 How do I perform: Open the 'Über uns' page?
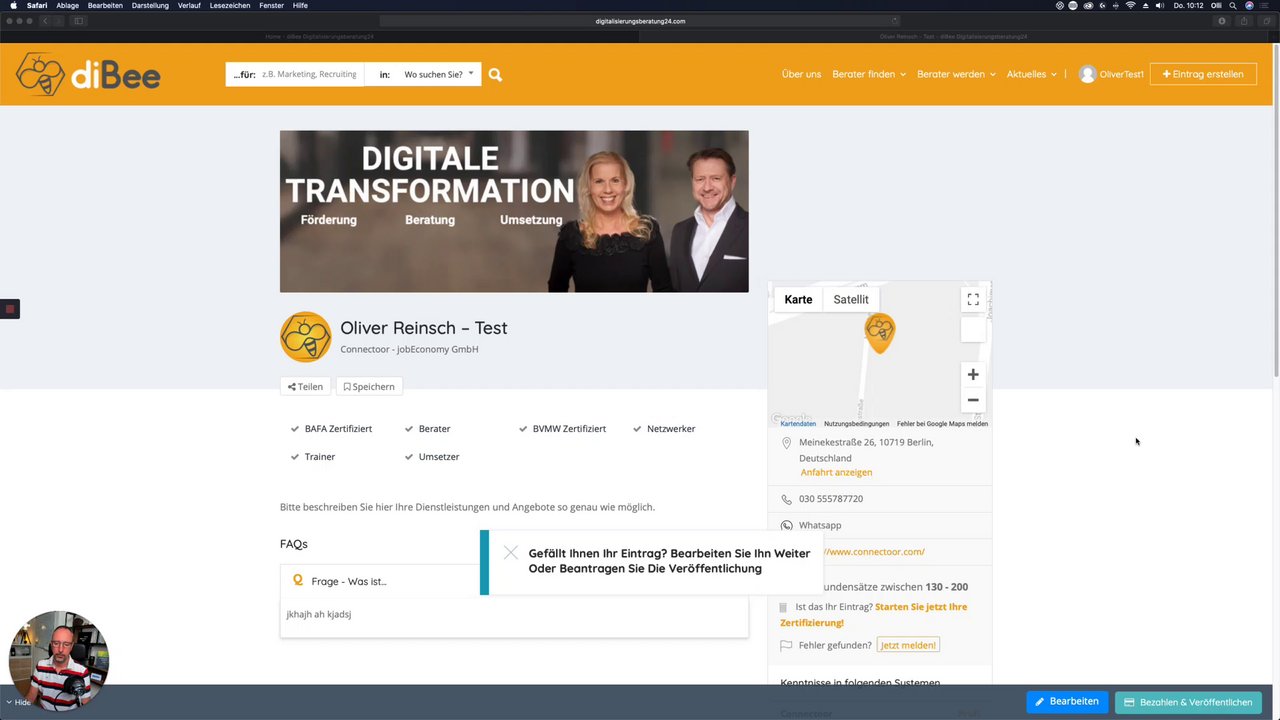(x=801, y=74)
